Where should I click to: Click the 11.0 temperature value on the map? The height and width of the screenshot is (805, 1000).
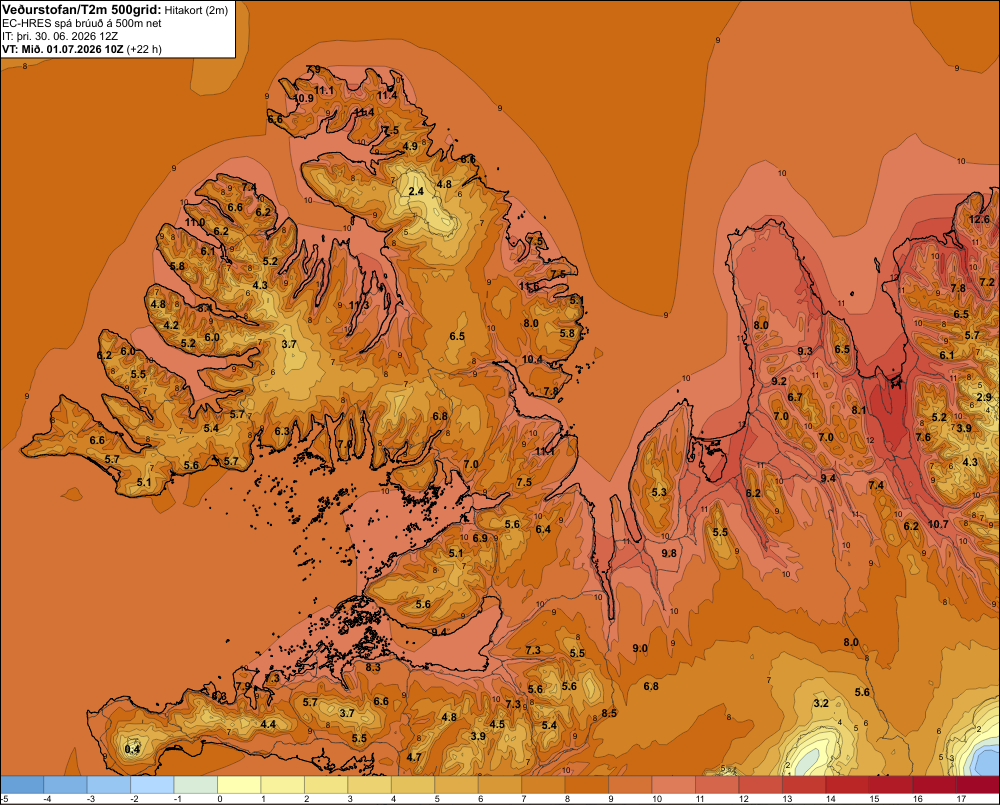click(195, 222)
